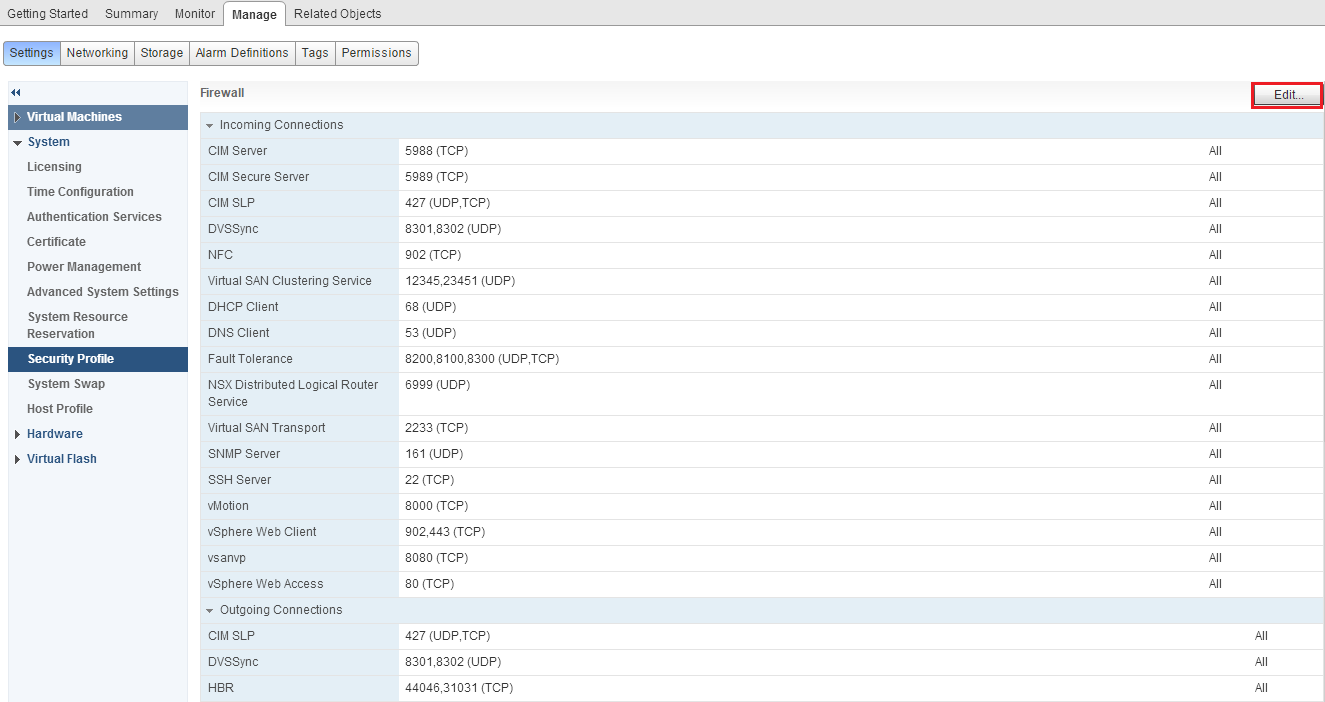Expand the Hardware tree section

17,434
